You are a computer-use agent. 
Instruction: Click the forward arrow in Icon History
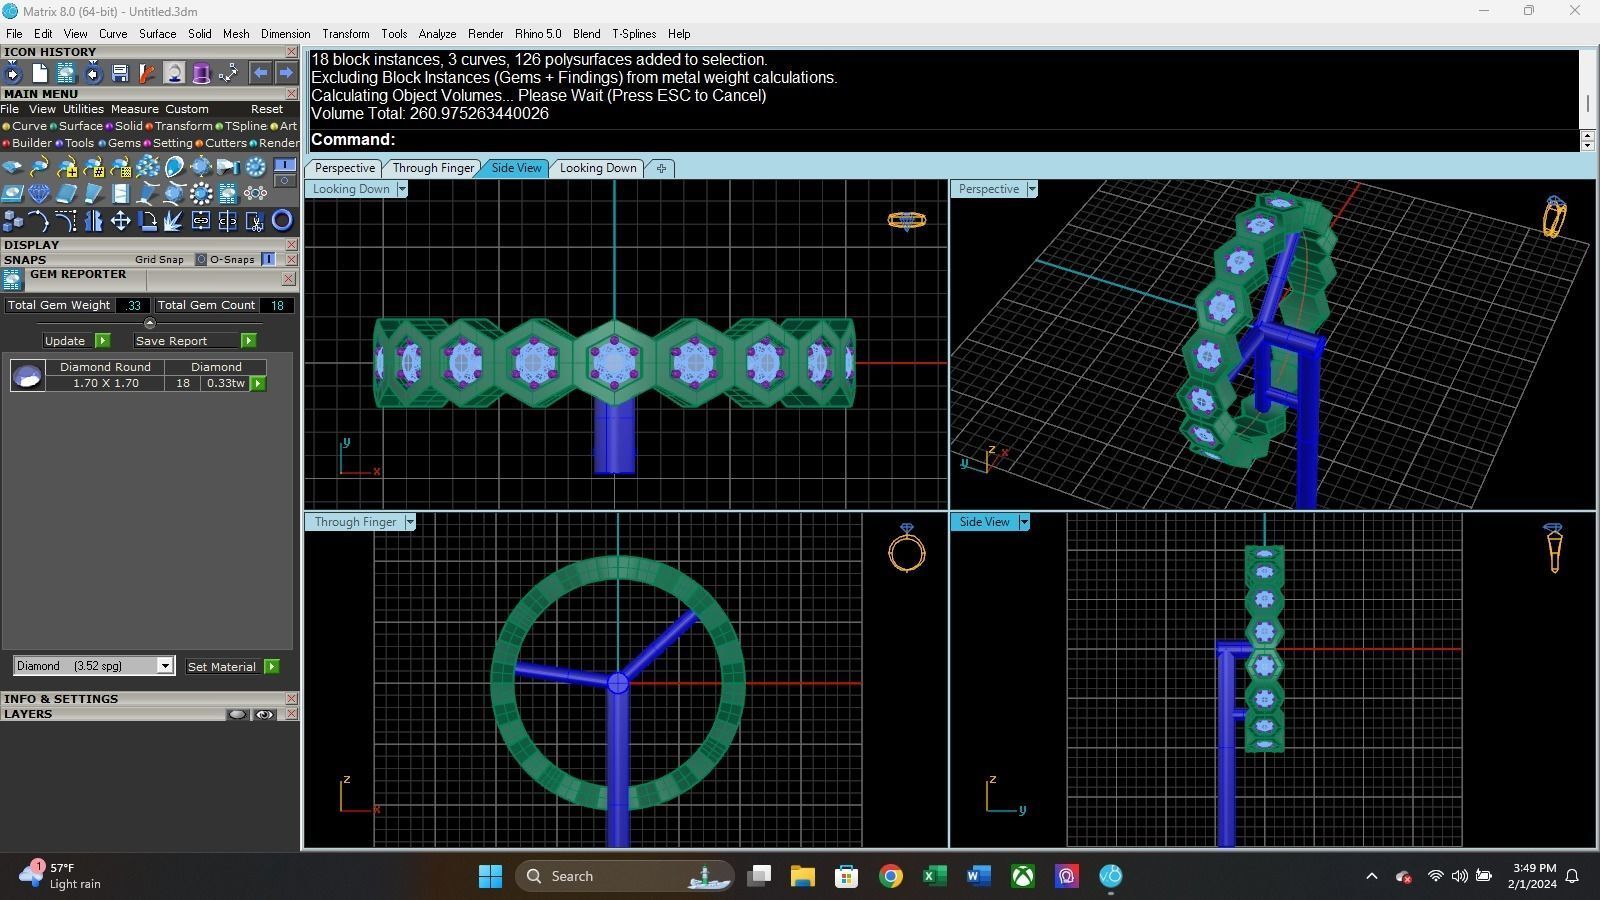click(x=286, y=73)
